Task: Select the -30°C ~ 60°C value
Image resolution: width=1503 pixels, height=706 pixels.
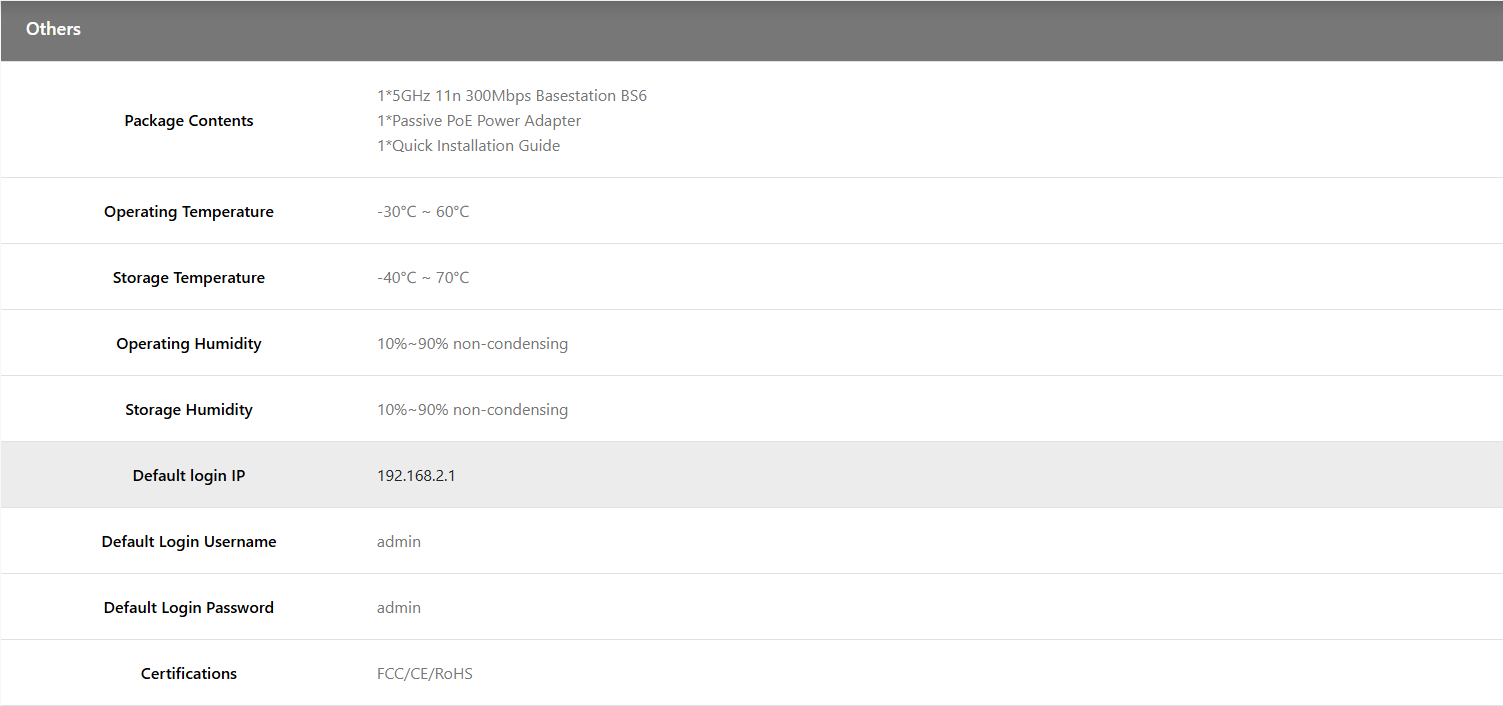Action: 422,212
